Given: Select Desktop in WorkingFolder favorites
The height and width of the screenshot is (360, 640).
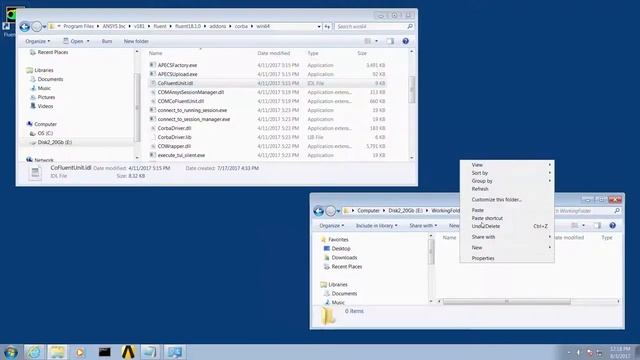Looking at the screenshot, I should [x=341, y=249].
